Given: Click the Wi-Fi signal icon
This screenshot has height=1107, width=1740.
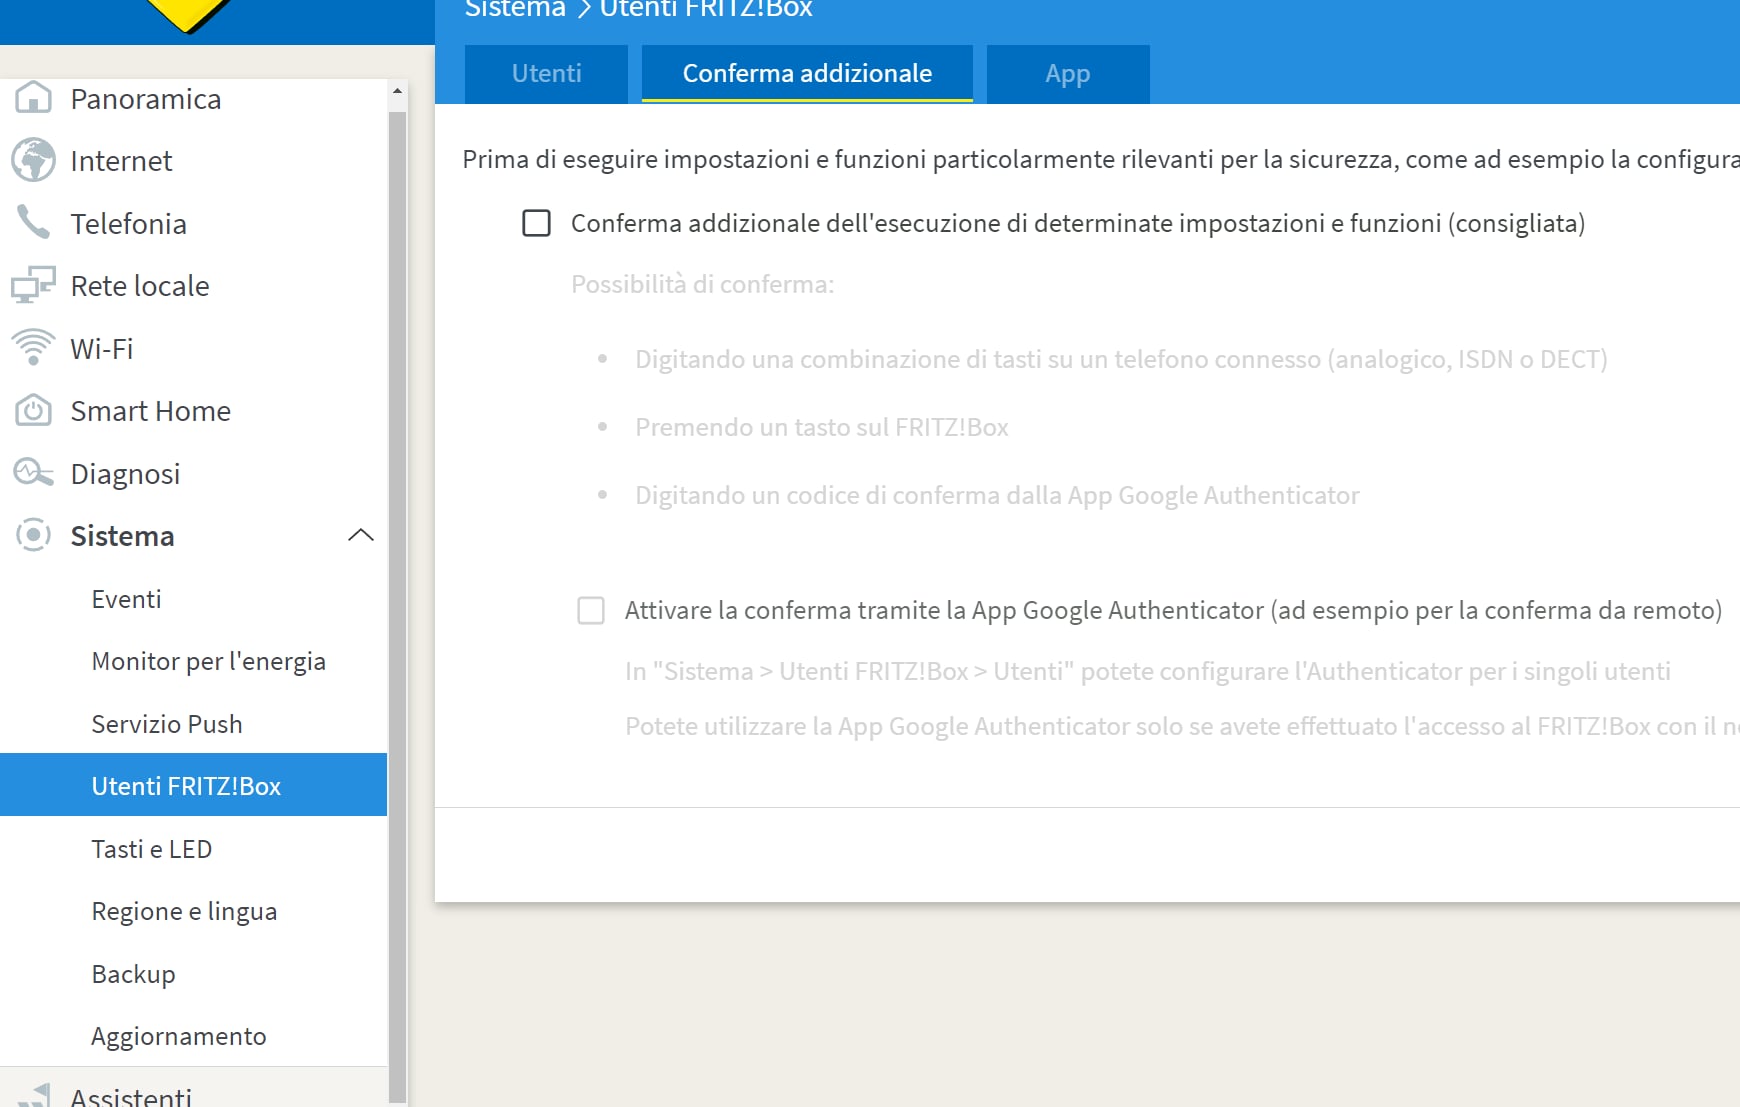Looking at the screenshot, I should click(33, 347).
